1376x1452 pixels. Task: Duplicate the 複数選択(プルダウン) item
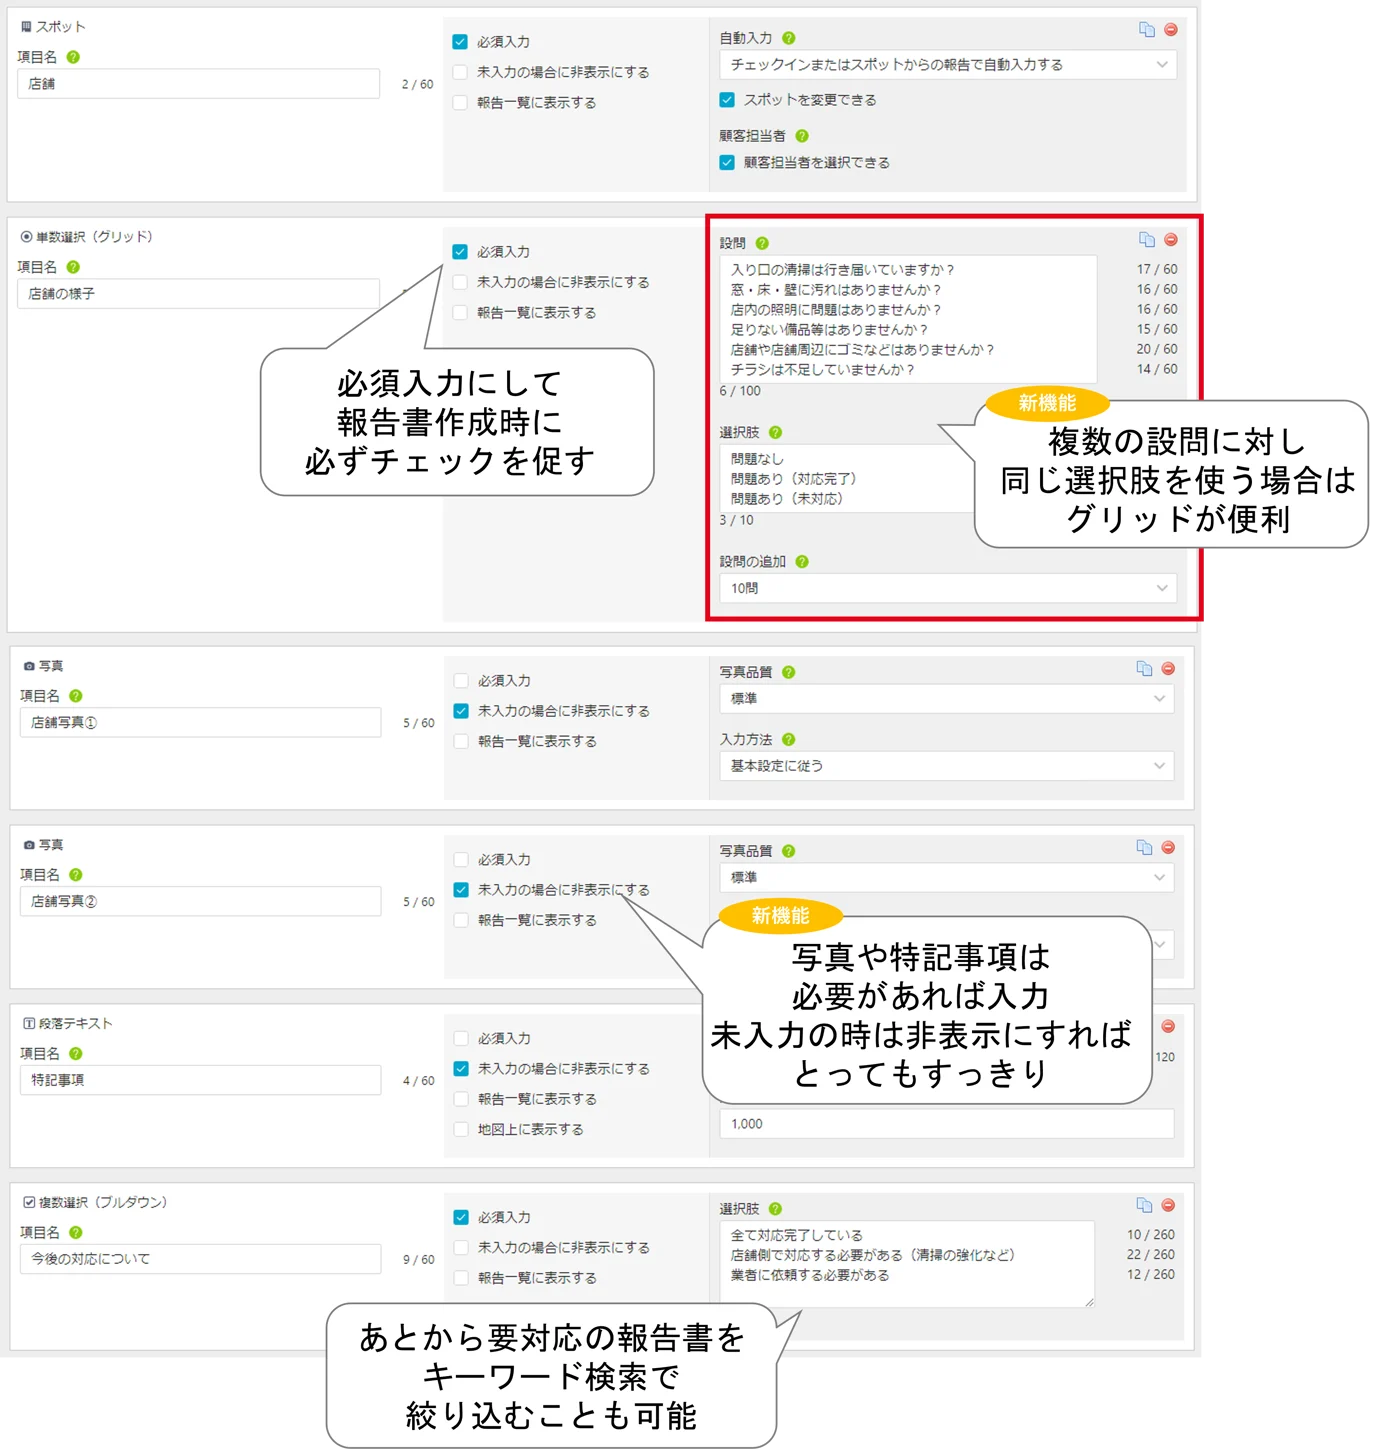pyautogui.click(x=1145, y=1206)
